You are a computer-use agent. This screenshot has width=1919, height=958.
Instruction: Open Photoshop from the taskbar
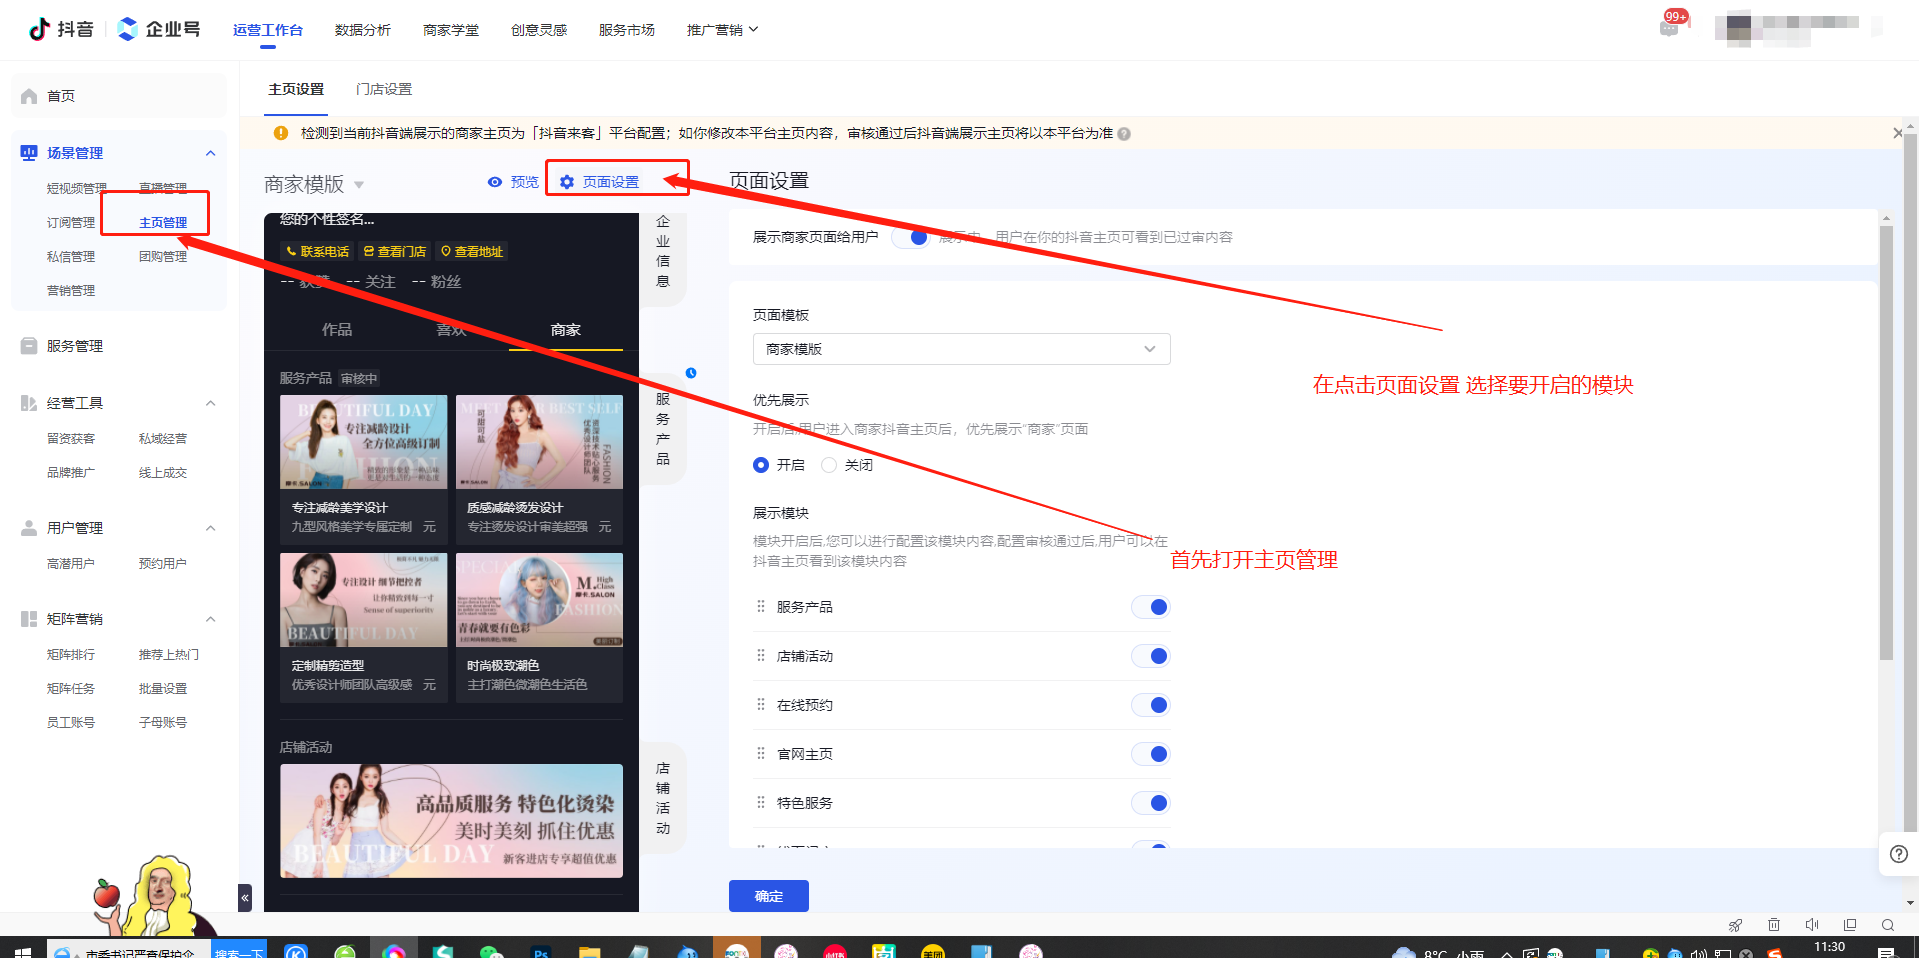(541, 951)
